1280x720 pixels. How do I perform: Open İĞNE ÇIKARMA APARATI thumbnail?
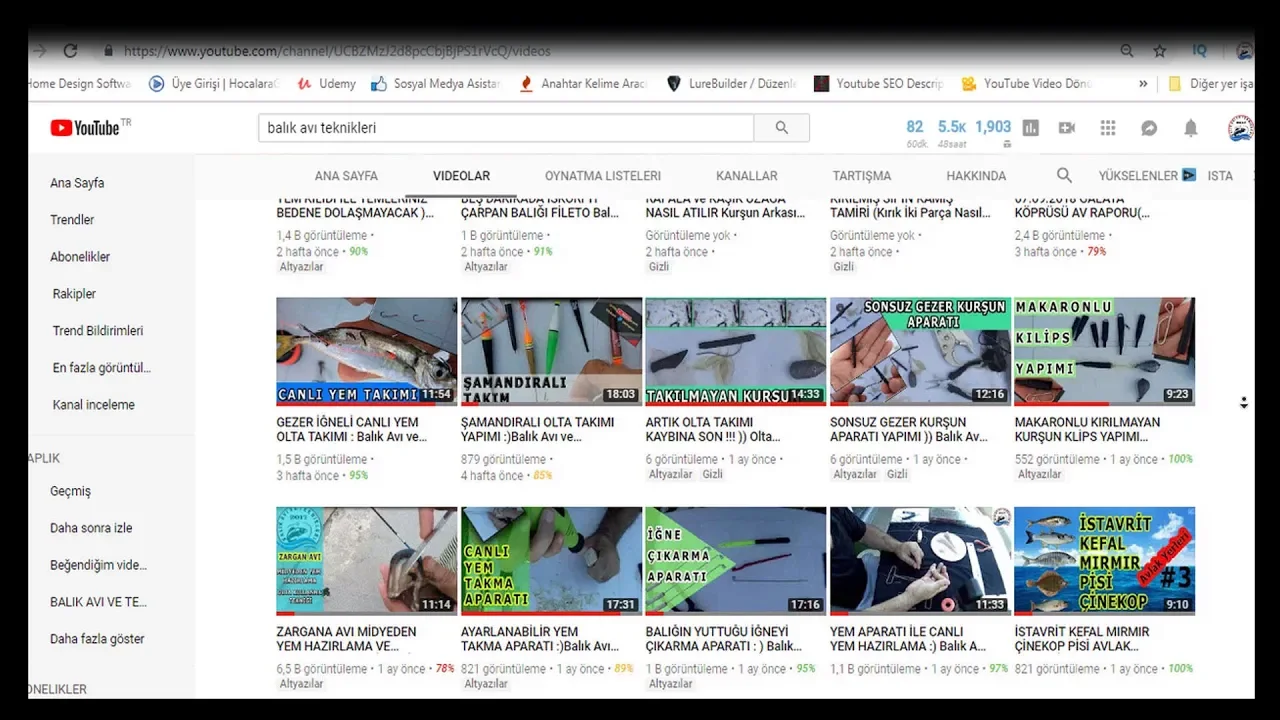pos(736,561)
